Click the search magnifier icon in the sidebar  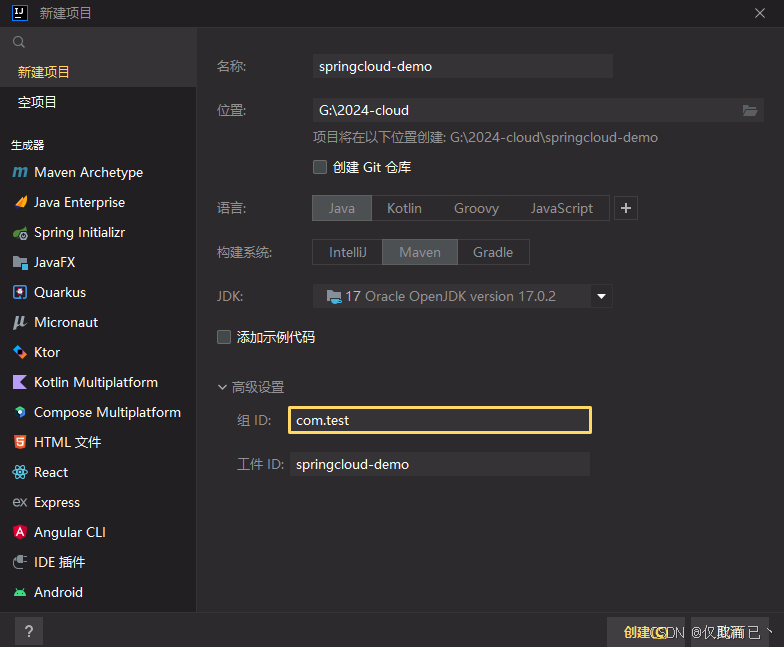[19, 42]
